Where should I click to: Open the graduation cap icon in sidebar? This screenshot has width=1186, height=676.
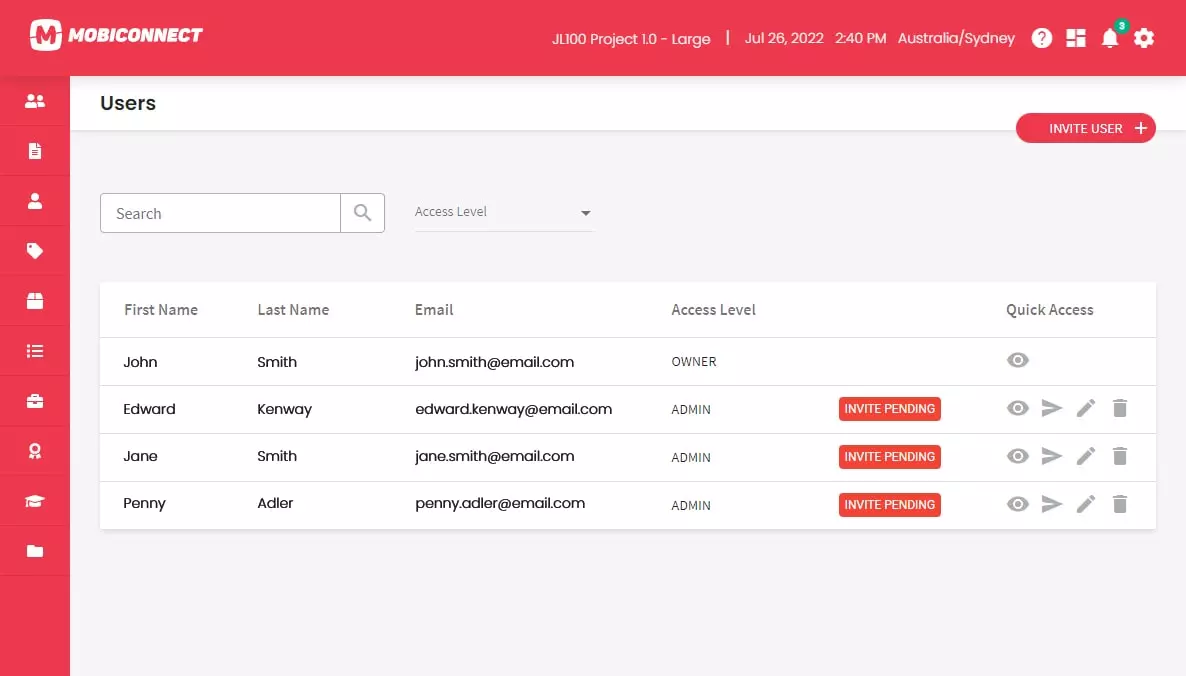tap(35, 501)
